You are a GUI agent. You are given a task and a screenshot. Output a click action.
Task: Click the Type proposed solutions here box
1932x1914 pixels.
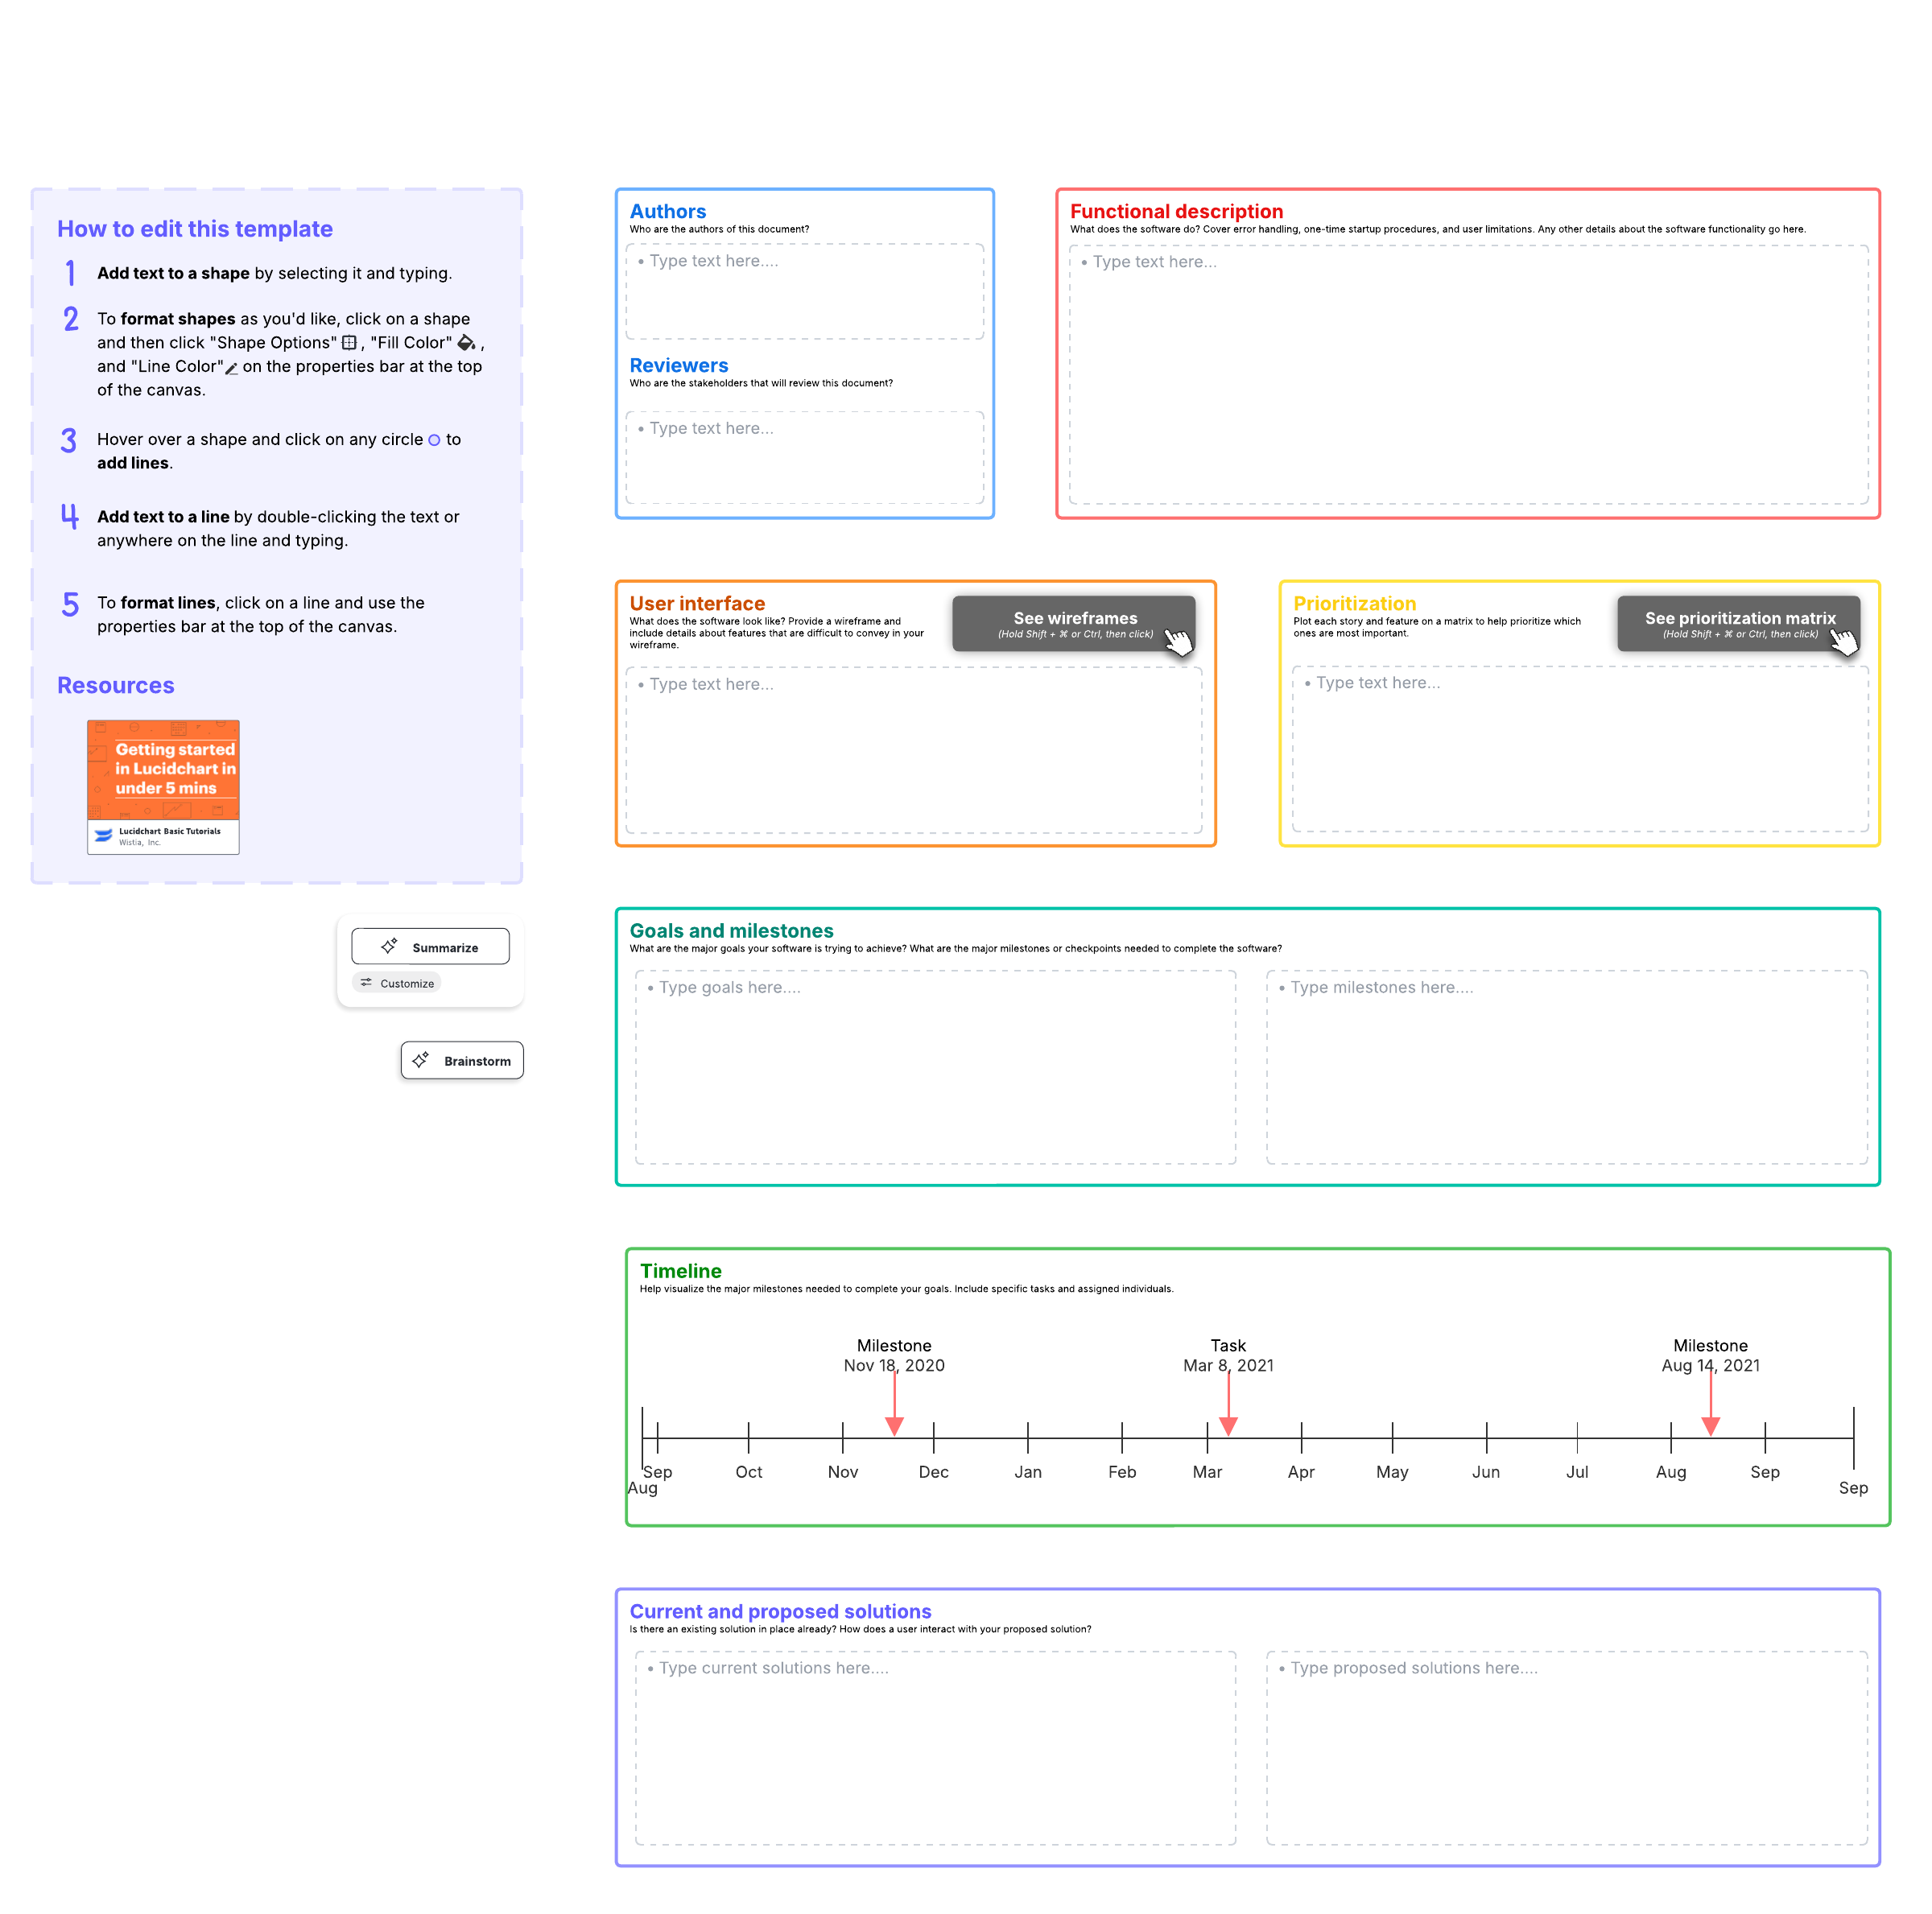point(1567,1747)
